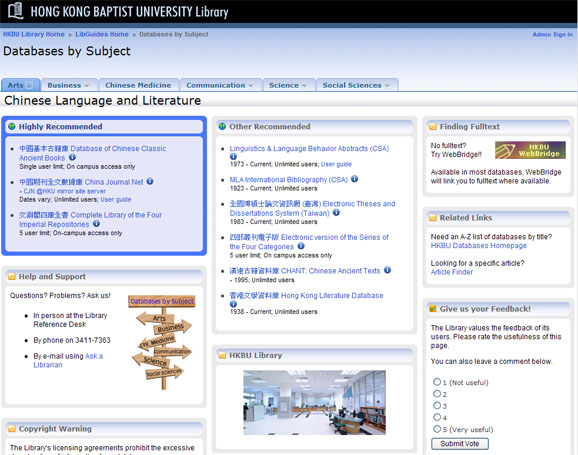Expand the Communication tab dropdown arrow
This screenshot has height=455, width=578.
251,86
